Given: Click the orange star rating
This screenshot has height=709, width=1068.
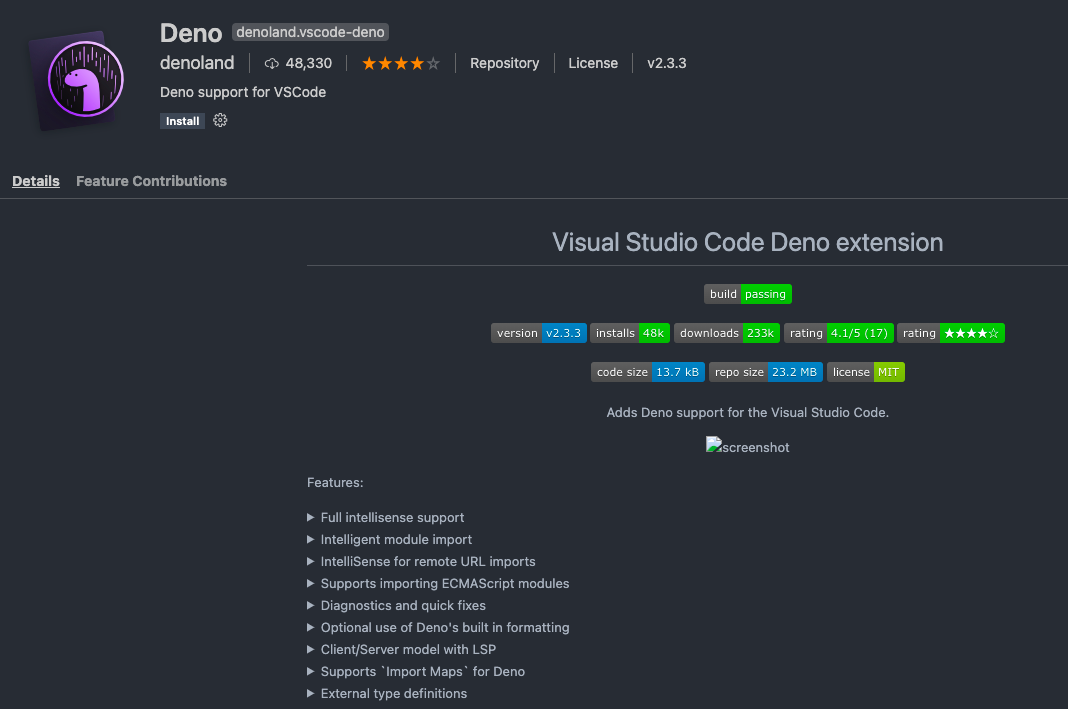Looking at the screenshot, I should (400, 63).
